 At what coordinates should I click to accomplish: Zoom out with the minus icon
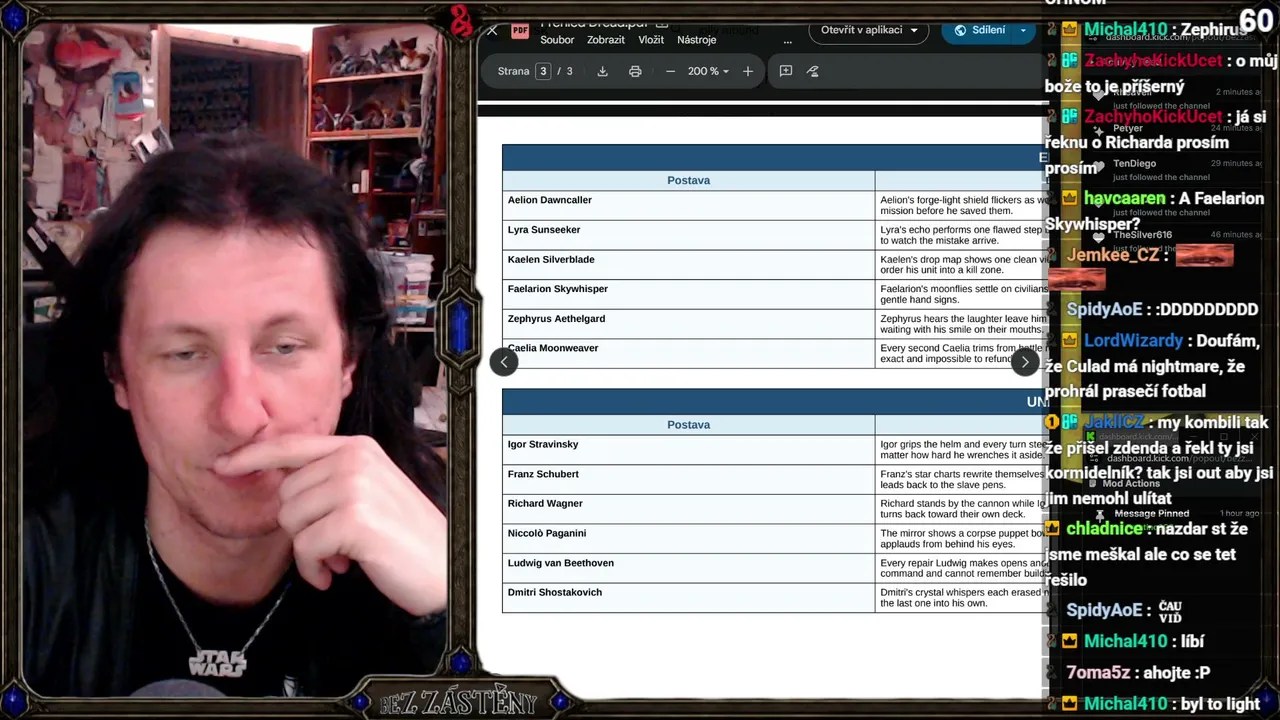pyautogui.click(x=670, y=71)
